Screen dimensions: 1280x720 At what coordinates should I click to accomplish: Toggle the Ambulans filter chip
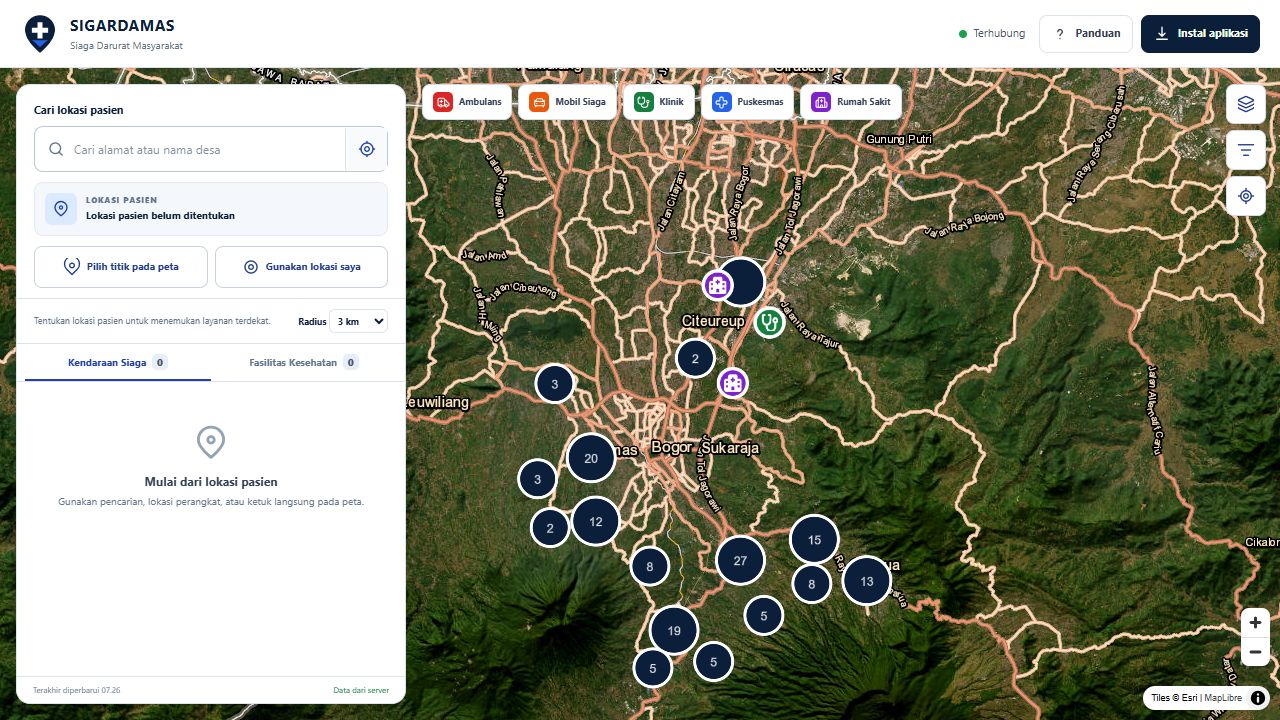click(468, 102)
